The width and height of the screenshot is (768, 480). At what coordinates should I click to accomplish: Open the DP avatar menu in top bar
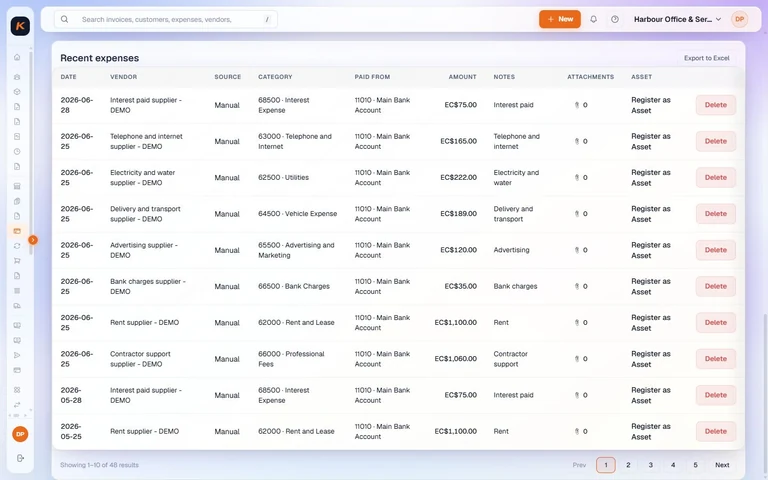point(739,19)
